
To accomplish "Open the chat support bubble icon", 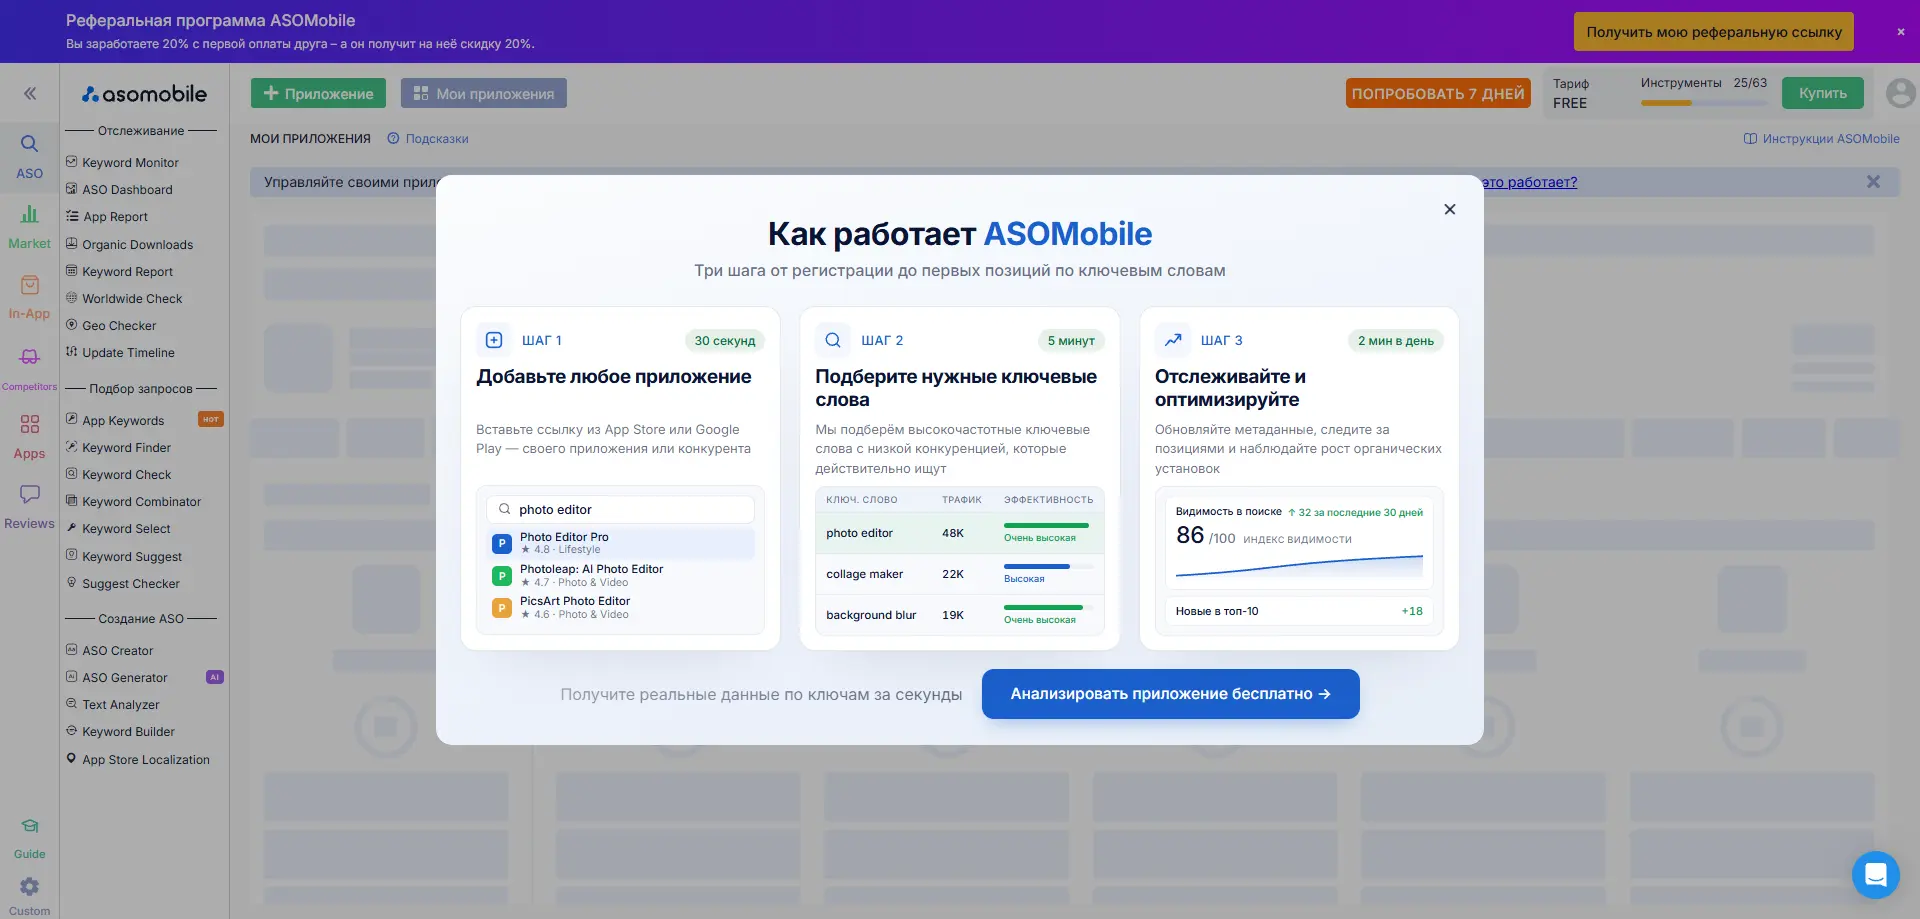I will [x=1875, y=875].
